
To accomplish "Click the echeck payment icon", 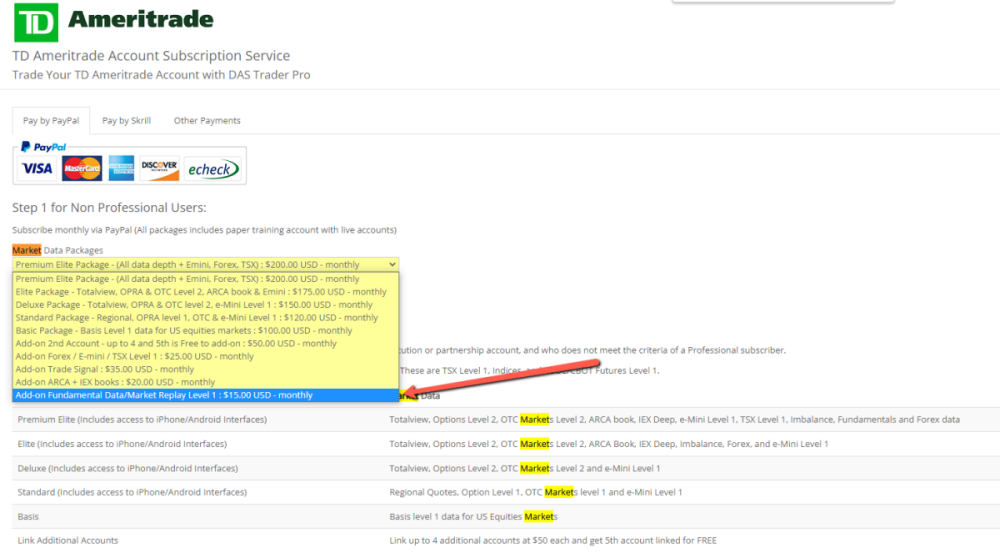I will 212,169.
